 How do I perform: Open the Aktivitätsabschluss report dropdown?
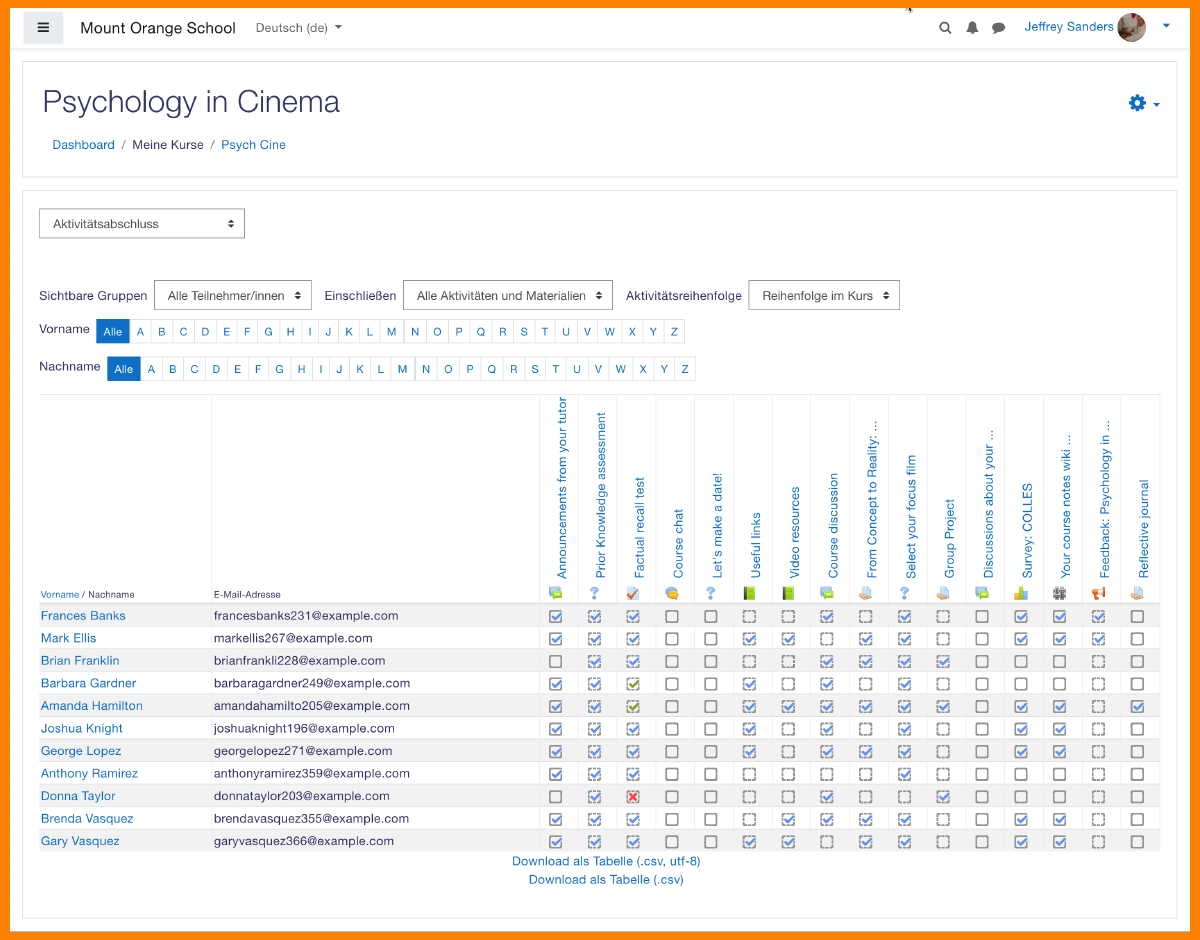coord(142,224)
